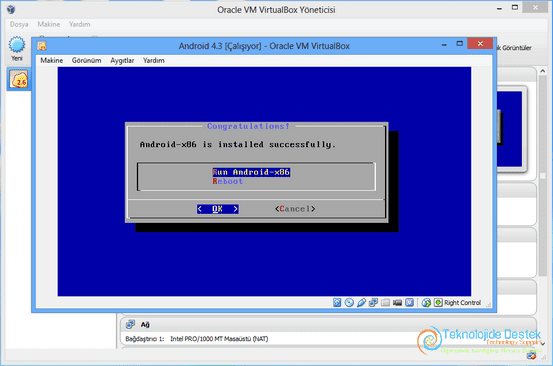Click the Cancel button in the installer dialog
Image resolution: width=553 pixels, height=366 pixels.
coord(295,209)
